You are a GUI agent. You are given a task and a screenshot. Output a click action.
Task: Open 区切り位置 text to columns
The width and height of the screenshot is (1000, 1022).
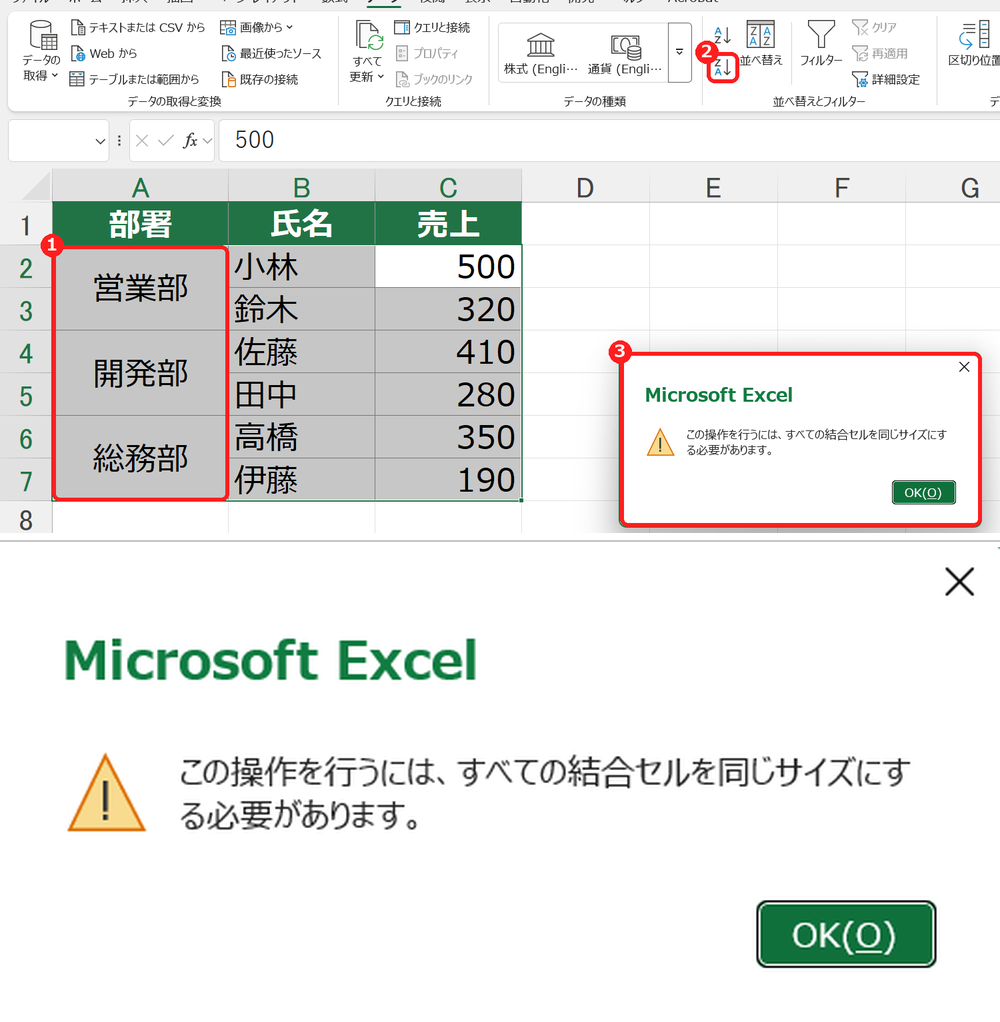tap(975, 44)
